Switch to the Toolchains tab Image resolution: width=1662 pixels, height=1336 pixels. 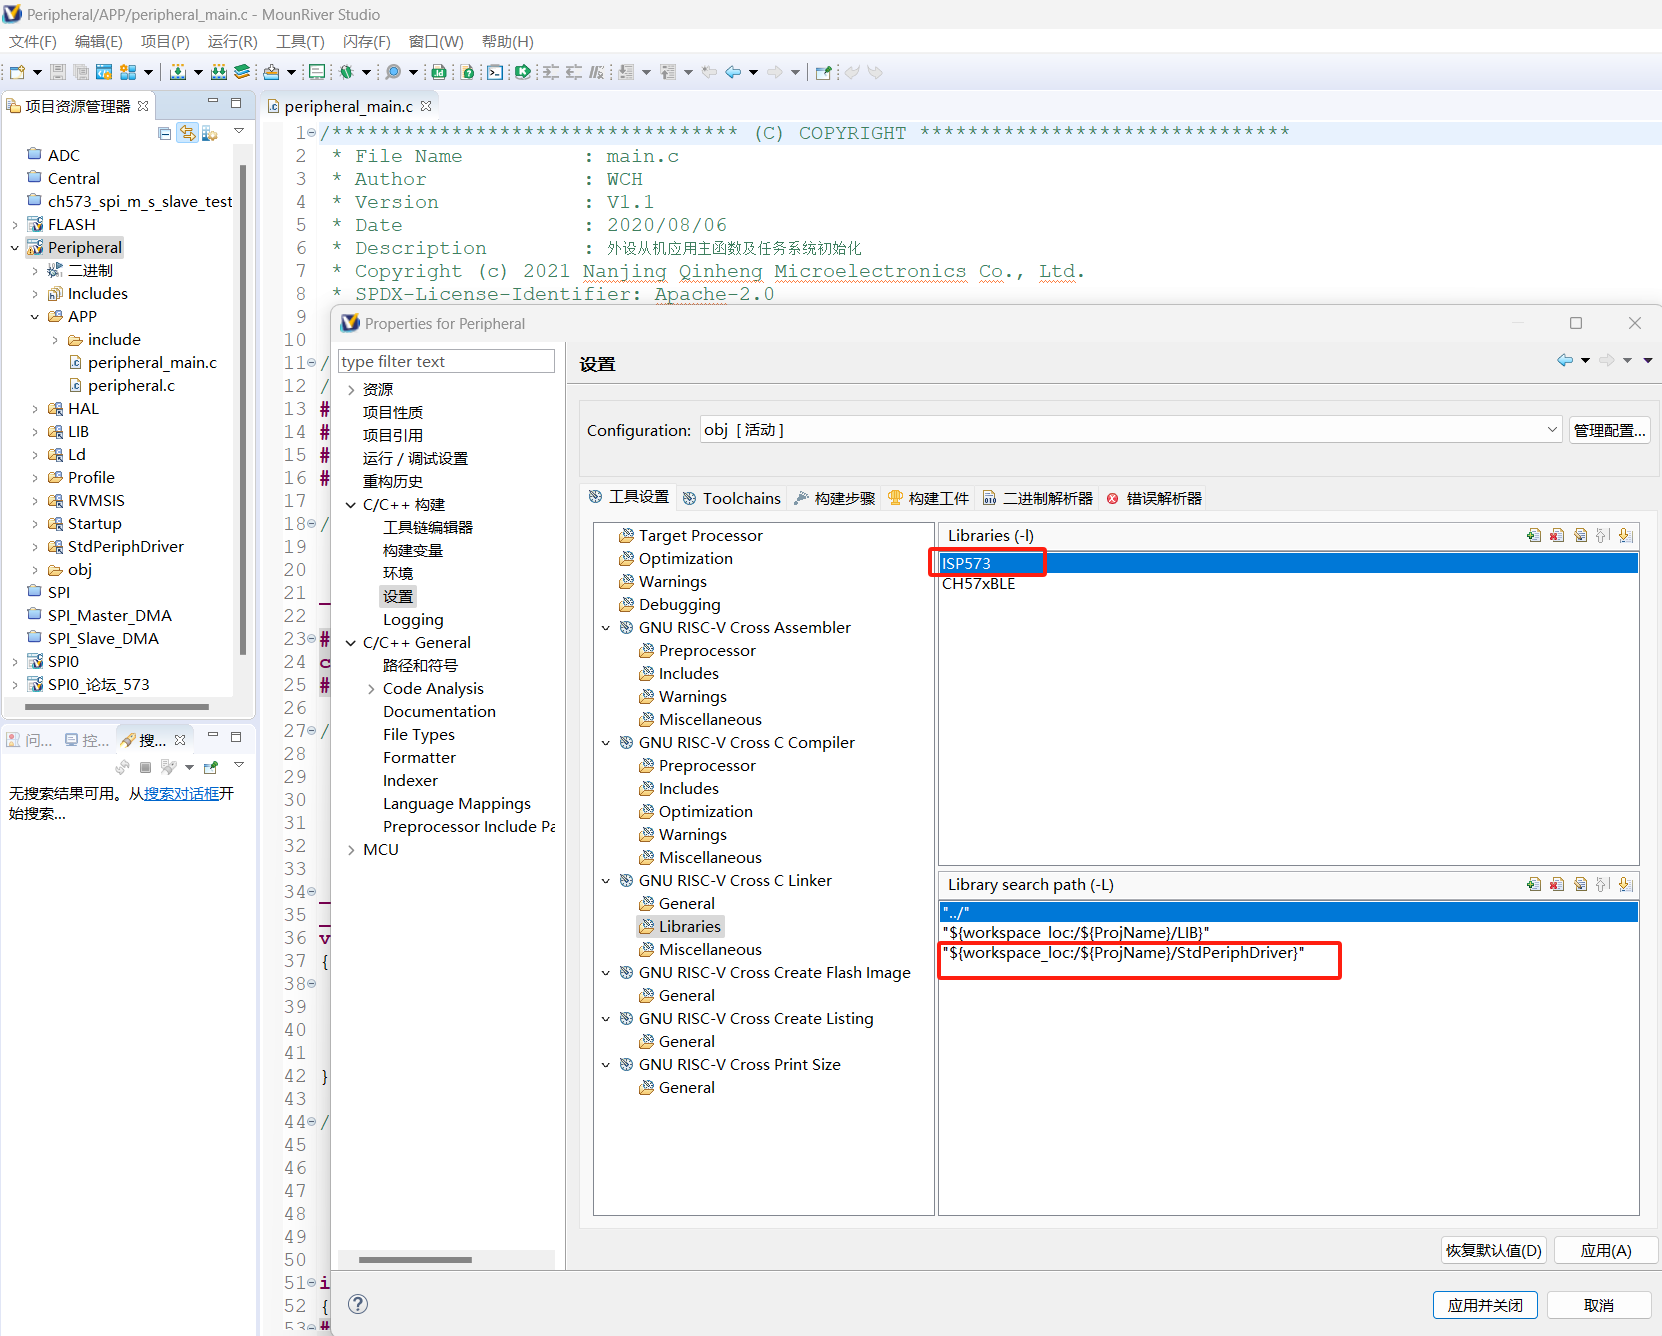pos(731,498)
